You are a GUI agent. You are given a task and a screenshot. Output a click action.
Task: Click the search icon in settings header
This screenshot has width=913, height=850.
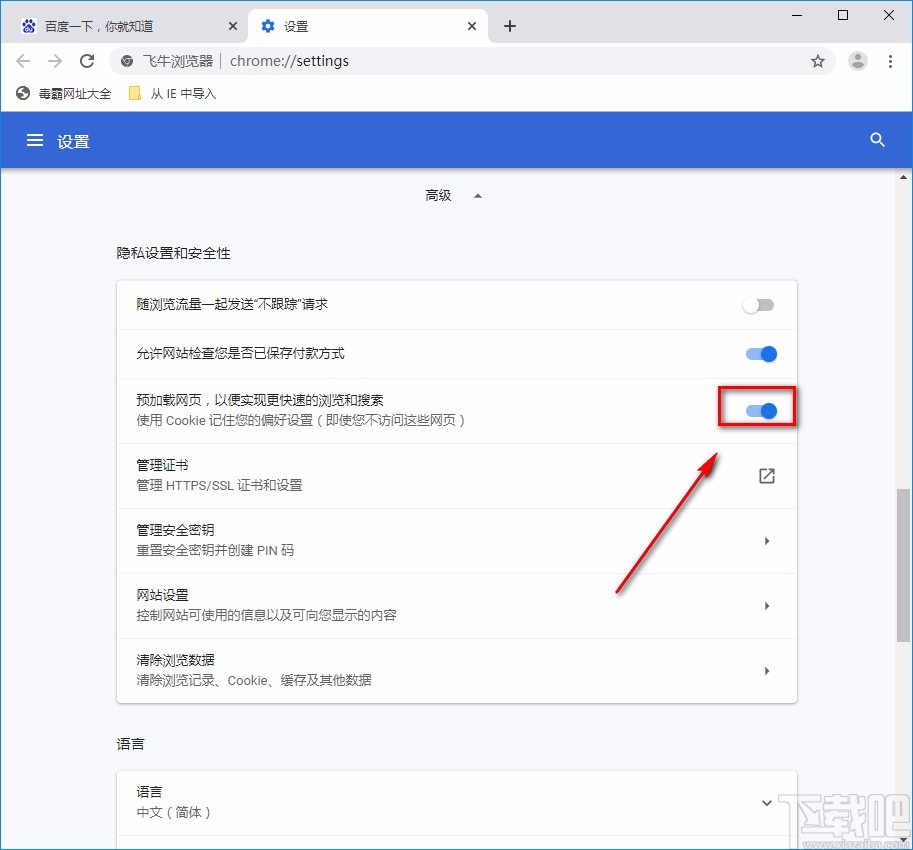click(x=877, y=140)
